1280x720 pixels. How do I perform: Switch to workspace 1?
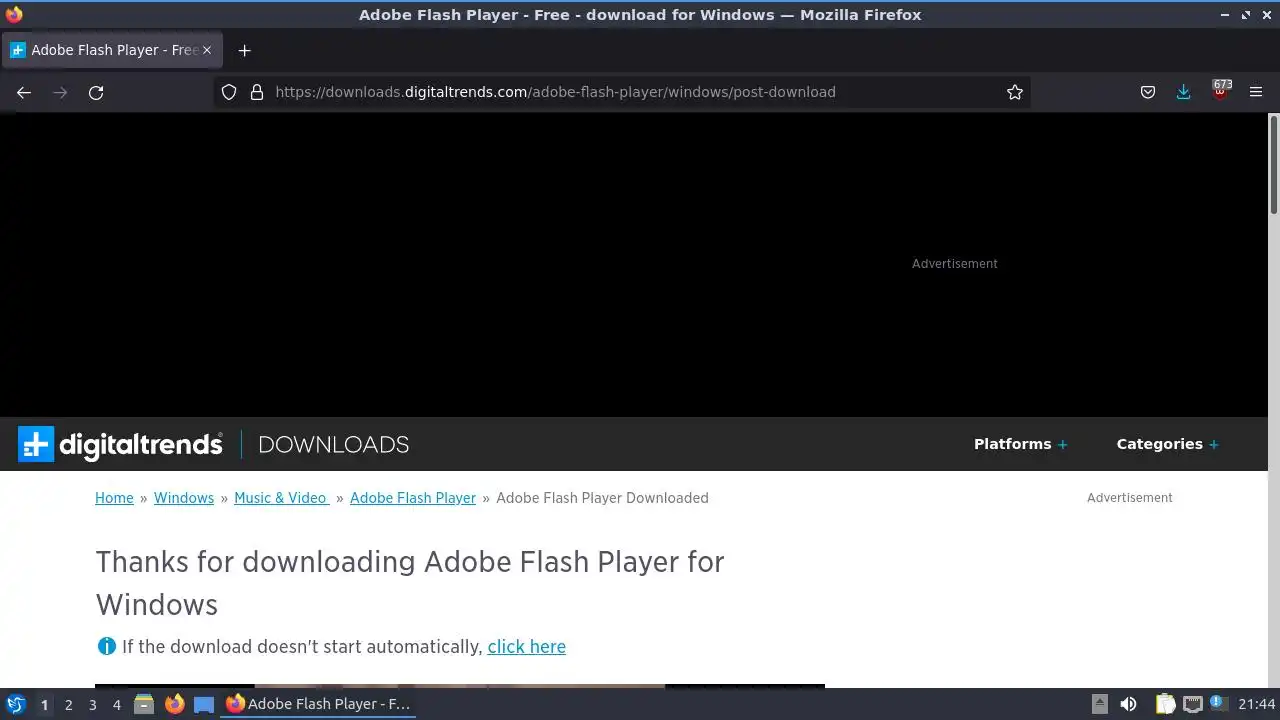[x=44, y=705]
